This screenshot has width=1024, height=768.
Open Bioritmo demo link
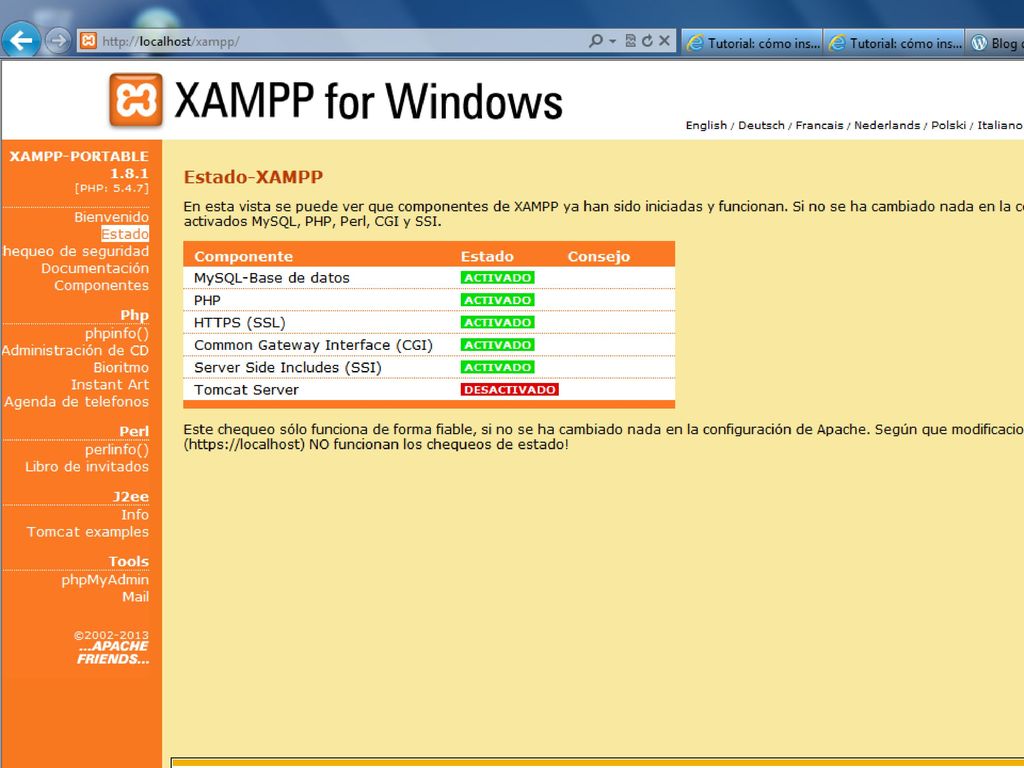coord(121,368)
